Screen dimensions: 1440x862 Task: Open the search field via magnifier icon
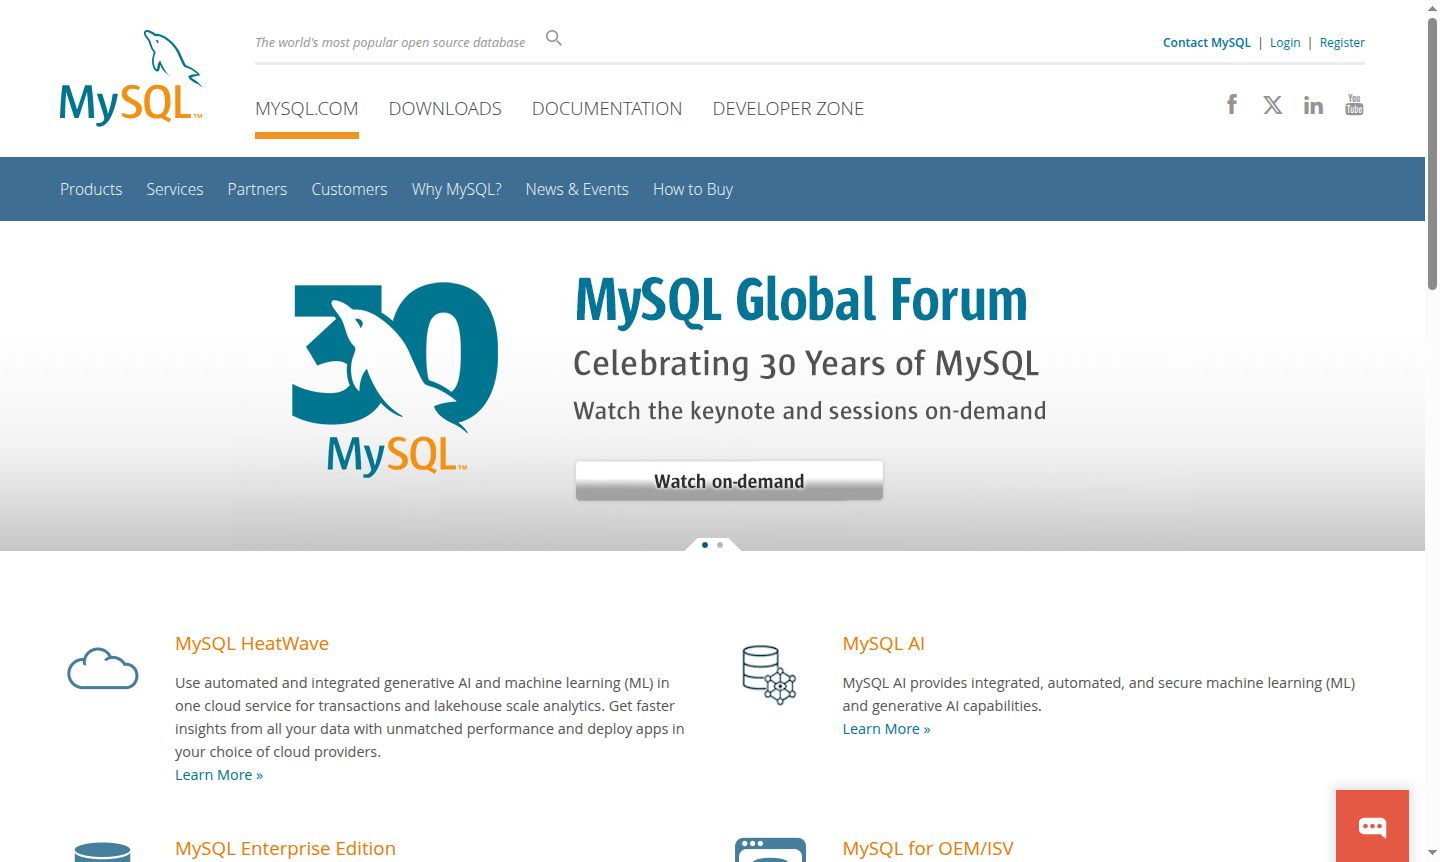[x=553, y=37]
